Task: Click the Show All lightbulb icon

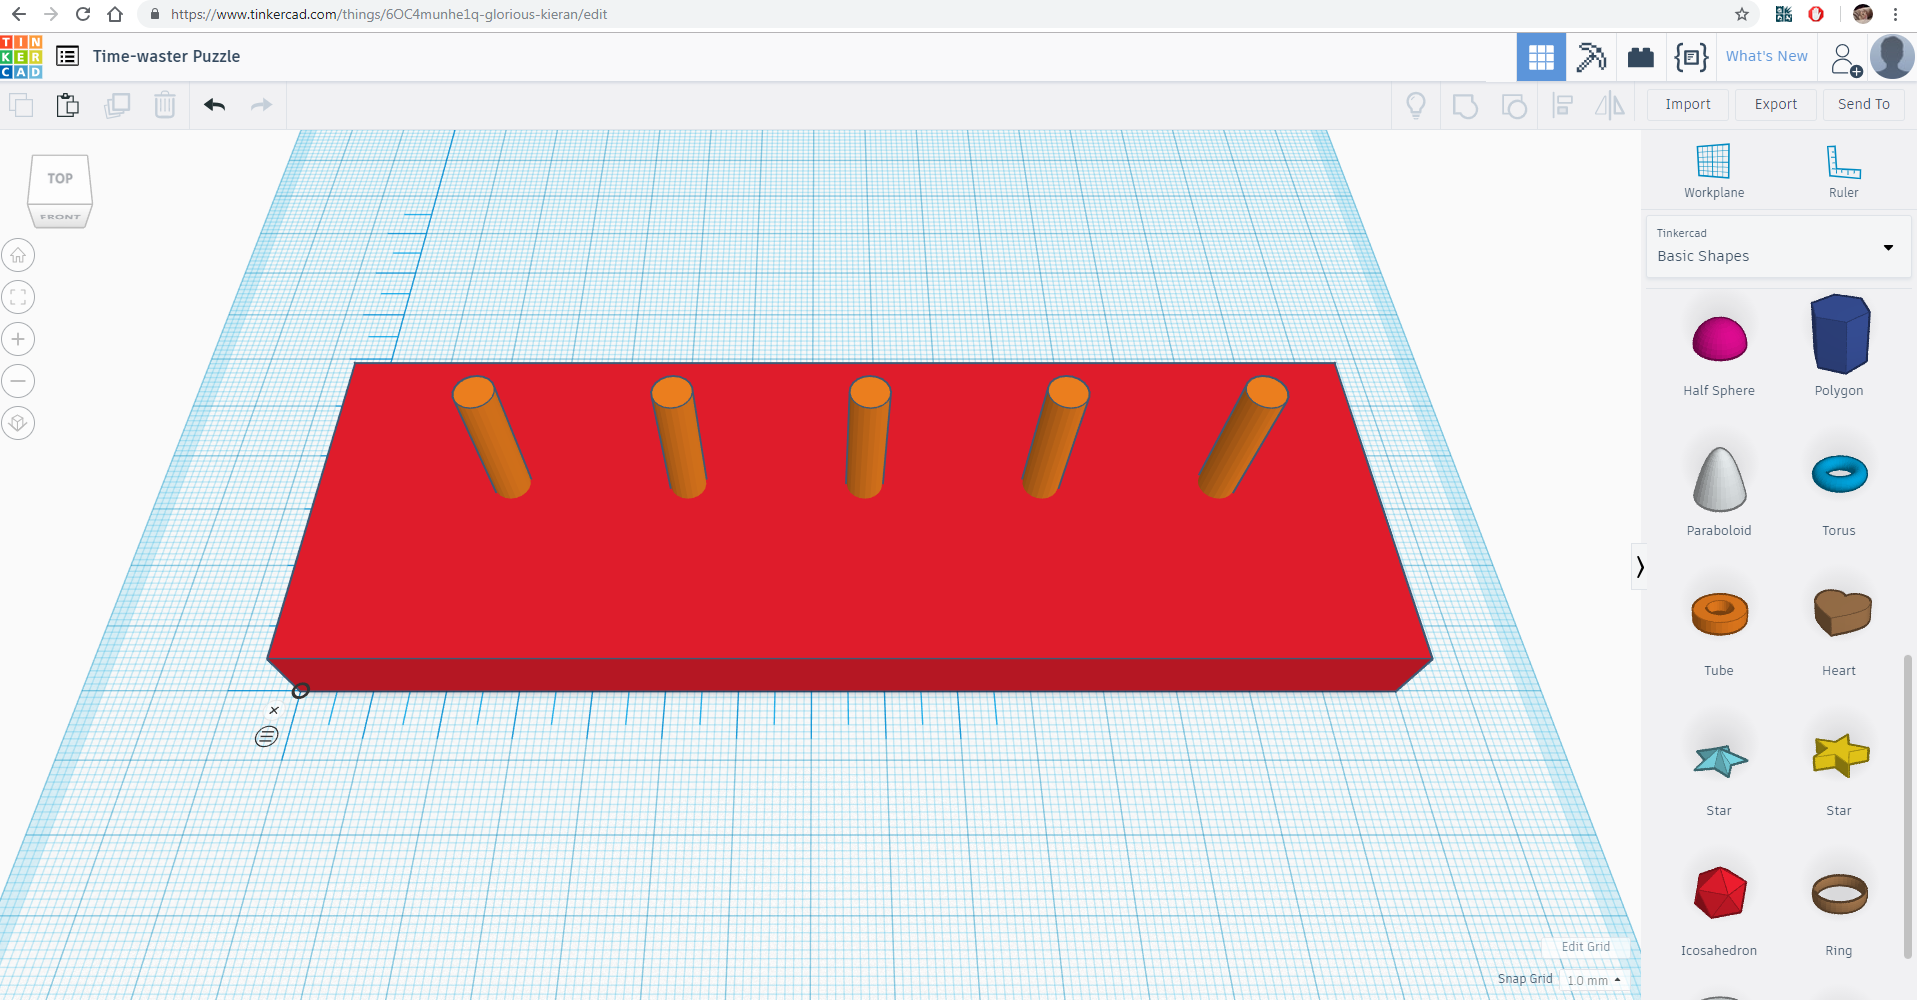Action: pyautogui.click(x=1416, y=105)
